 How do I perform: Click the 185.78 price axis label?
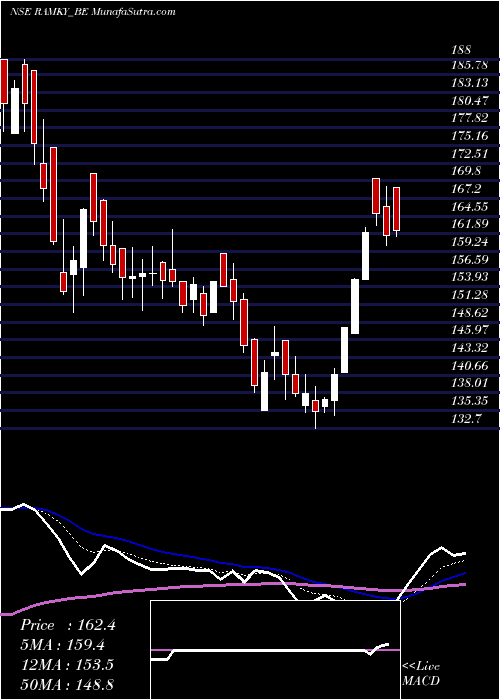pyautogui.click(x=470, y=66)
